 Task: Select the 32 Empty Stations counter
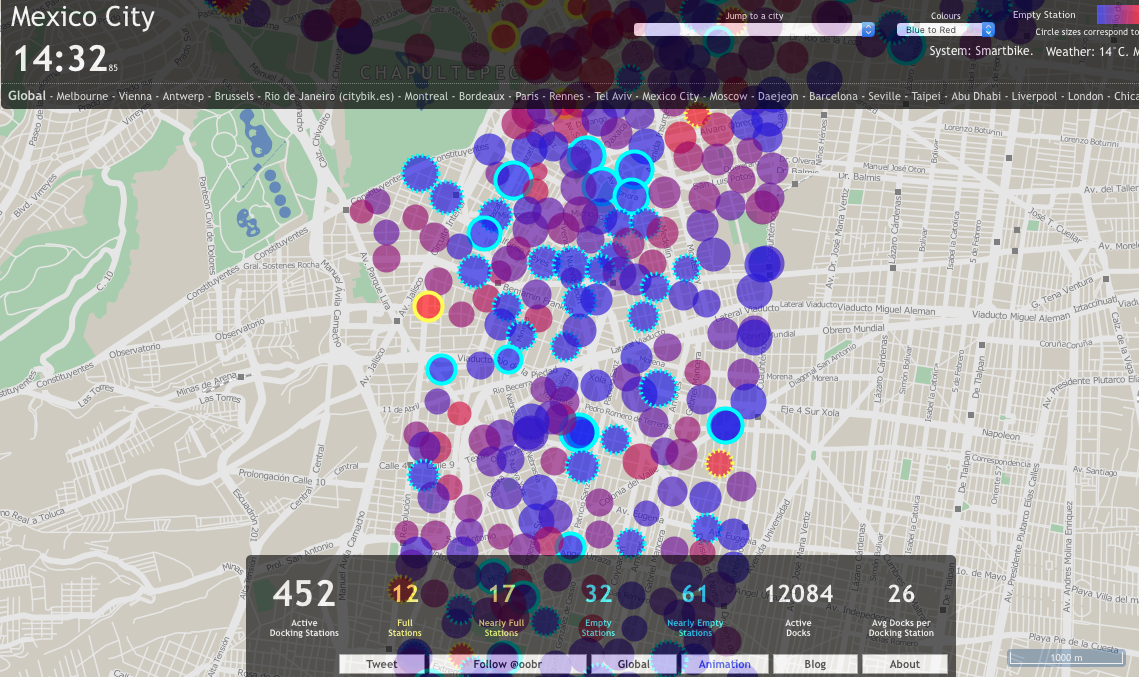click(598, 608)
